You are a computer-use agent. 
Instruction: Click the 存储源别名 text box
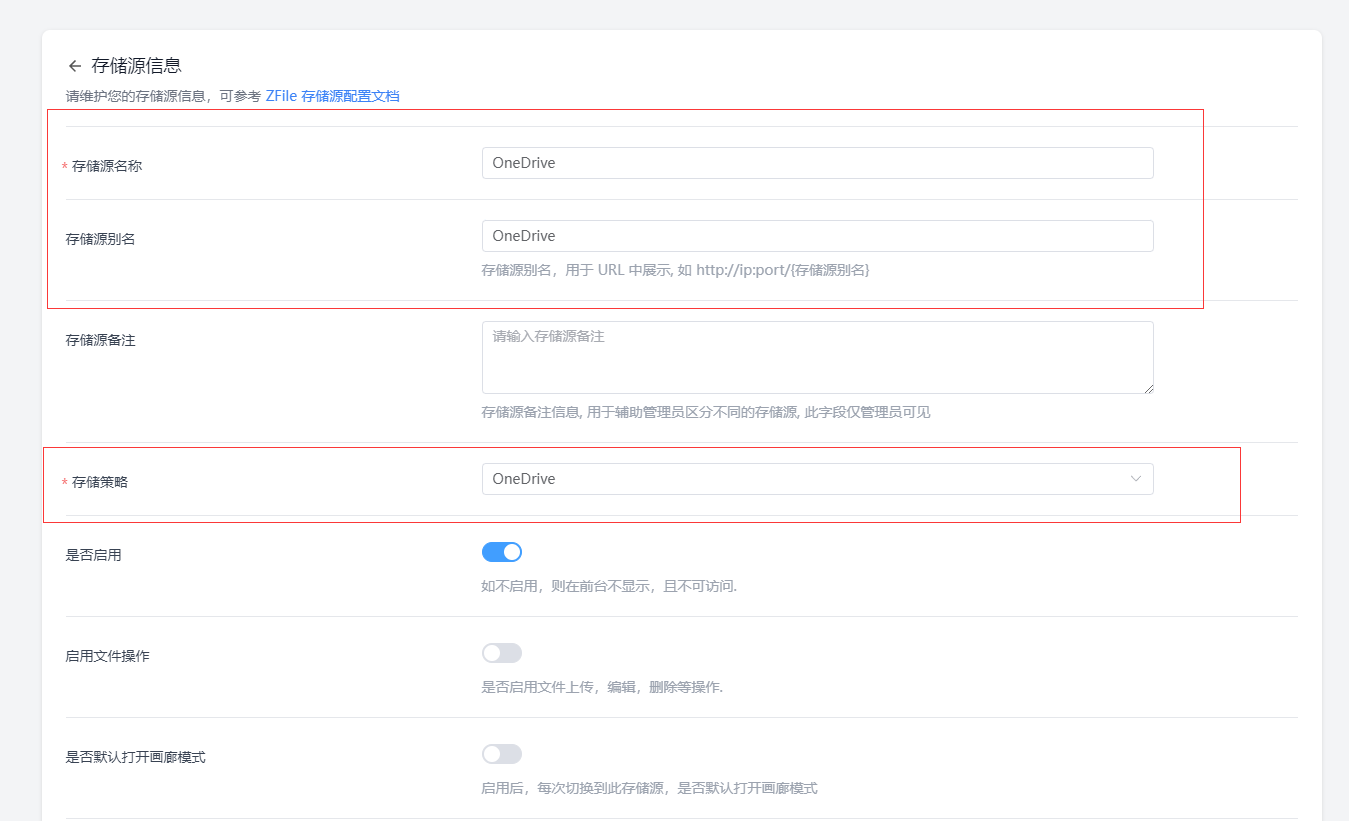point(817,235)
